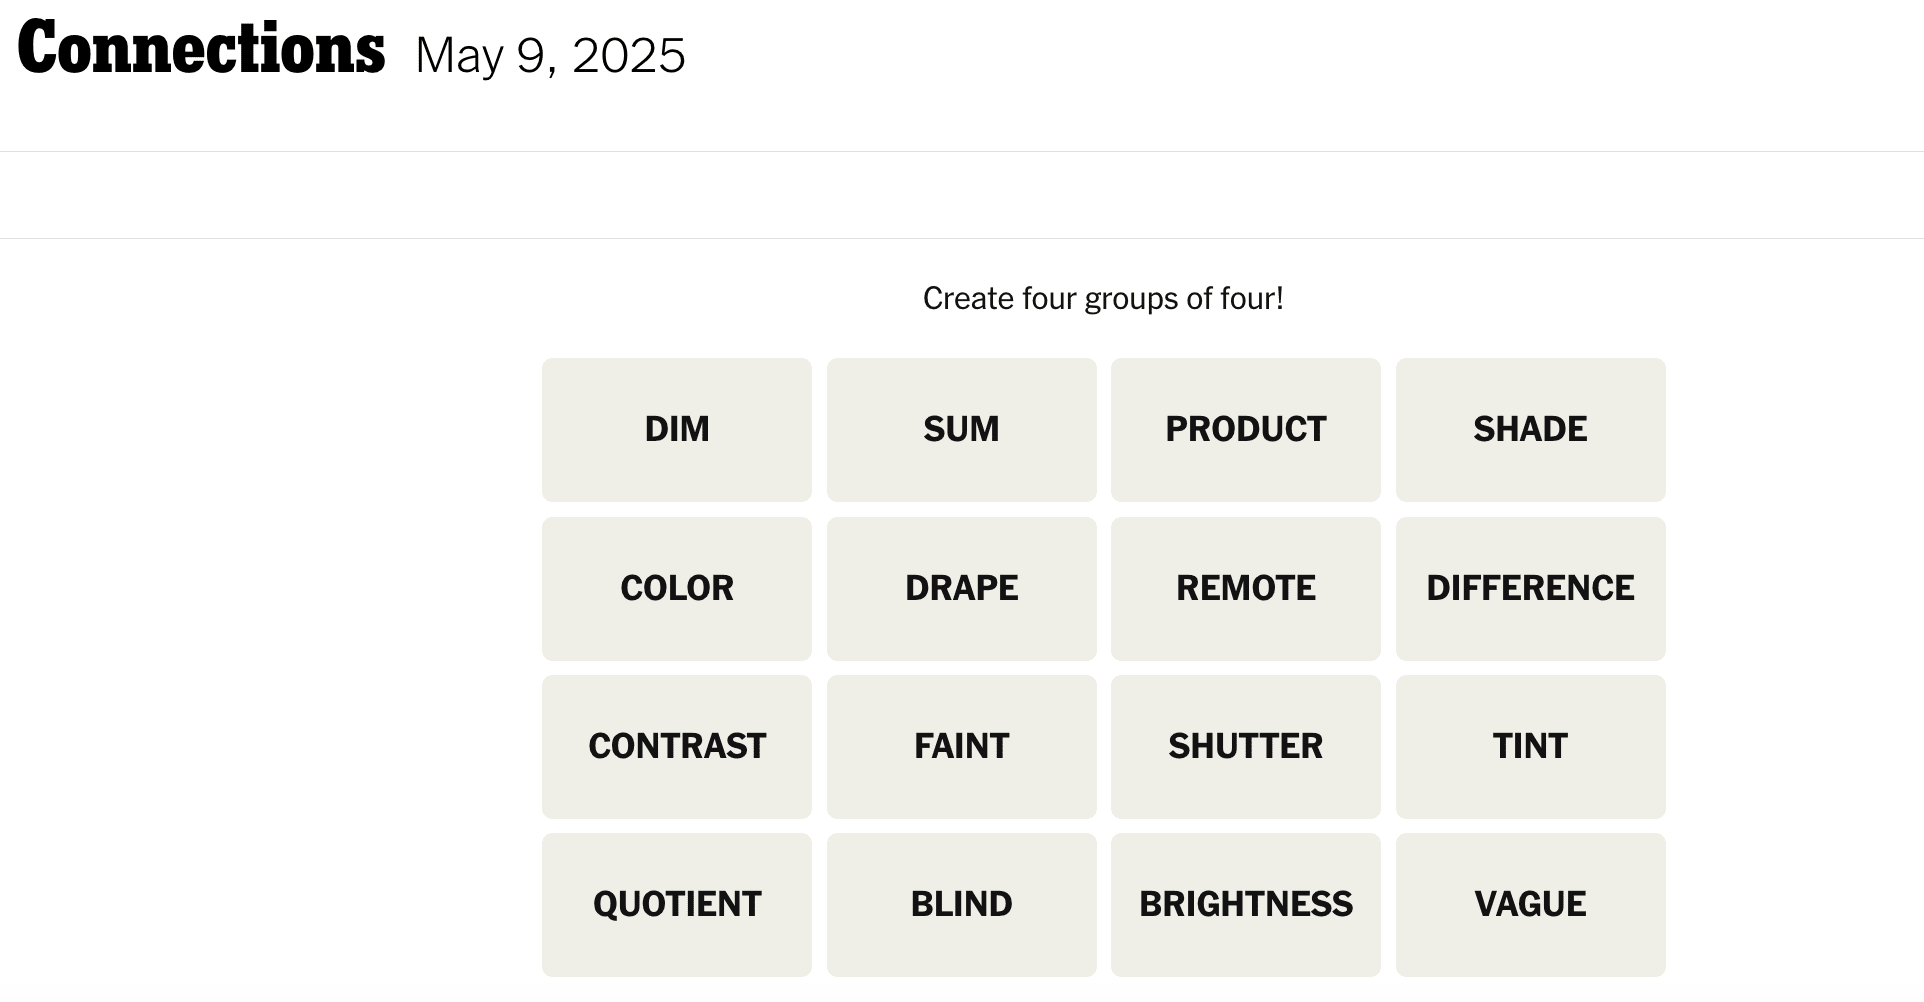Select the QUOTIENT tile
The height and width of the screenshot is (1002, 1924).
[677, 904]
